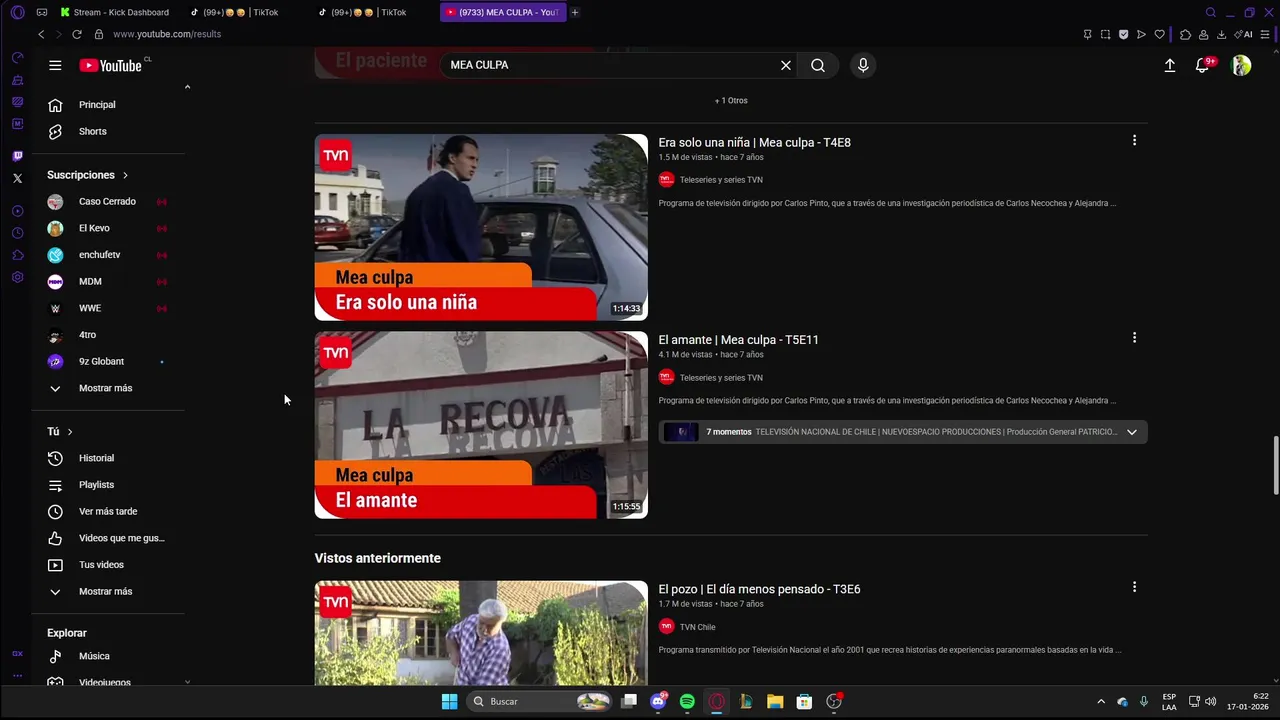Open Historial in the sidebar
Image resolution: width=1280 pixels, height=720 pixels.
(110, 458)
